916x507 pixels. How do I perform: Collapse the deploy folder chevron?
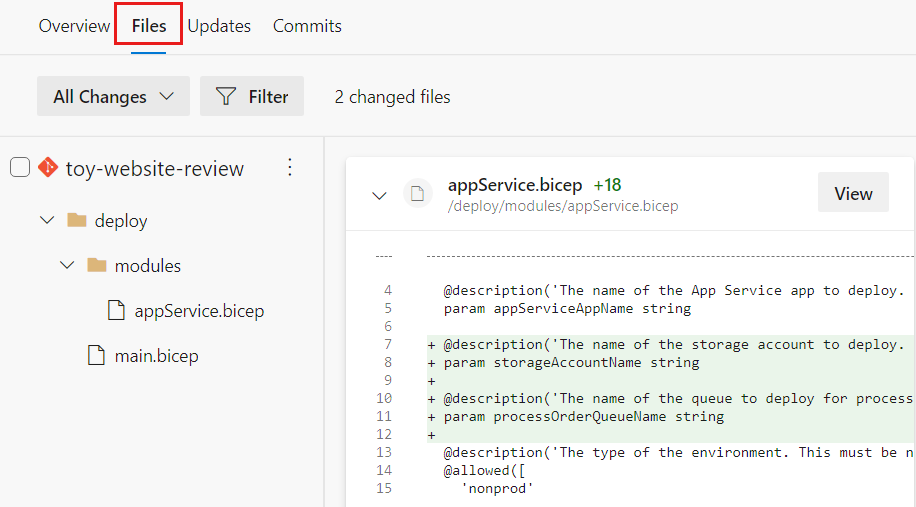pos(47,220)
